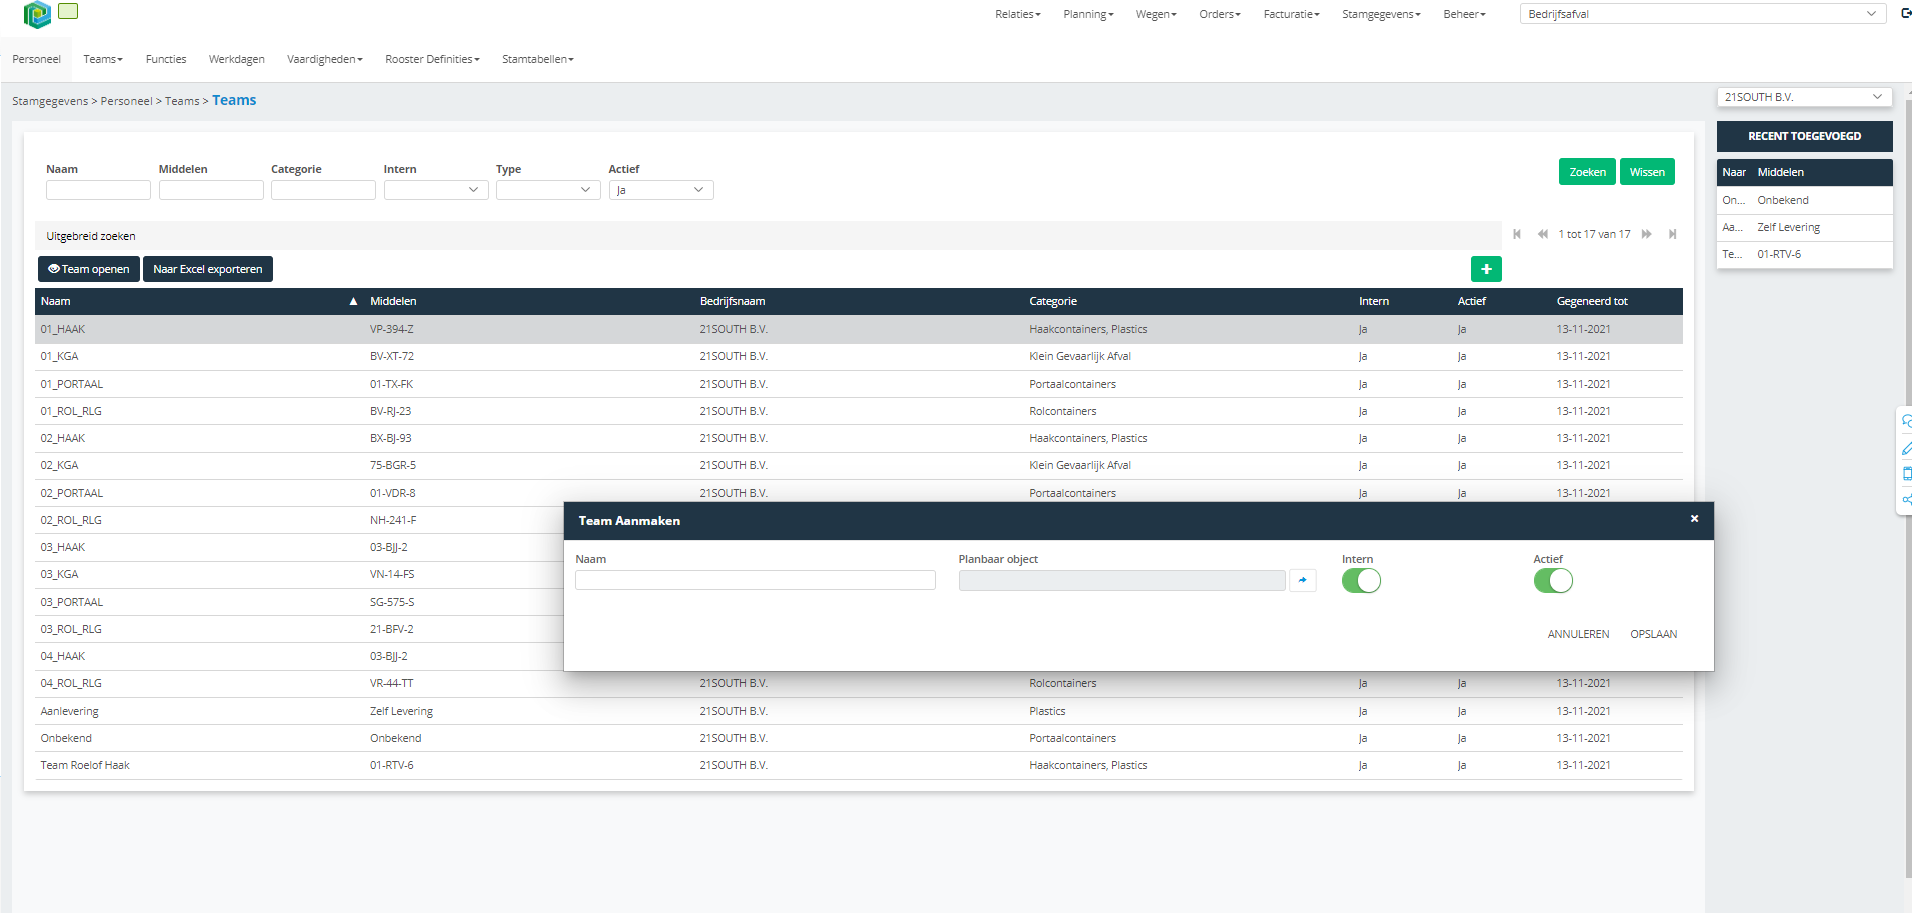This screenshot has height=913, width=1912.
Task: Sort by the Categorie column header
Action: (1053, 301)
